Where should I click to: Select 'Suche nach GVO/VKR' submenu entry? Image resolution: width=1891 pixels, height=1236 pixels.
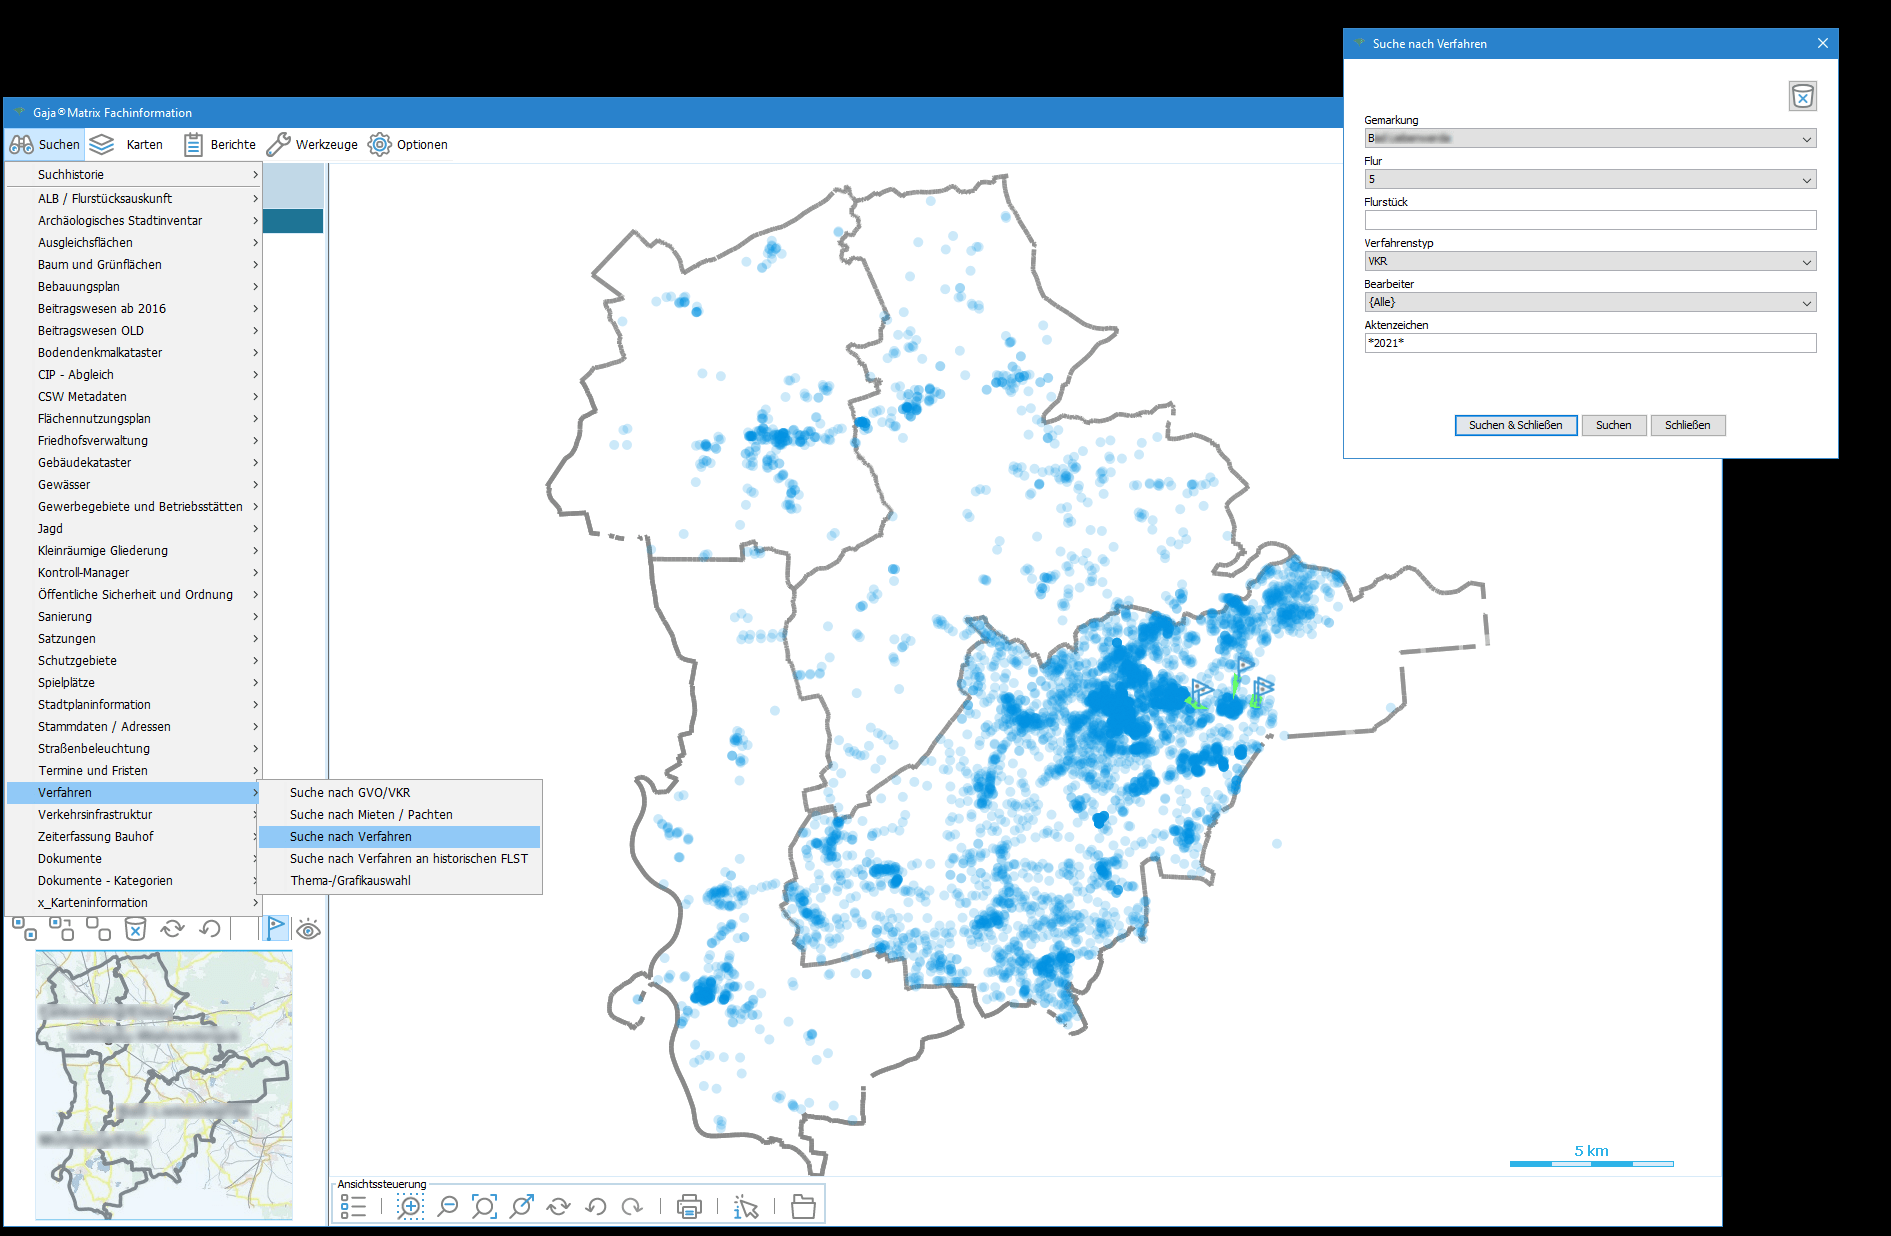coord(350,793)
